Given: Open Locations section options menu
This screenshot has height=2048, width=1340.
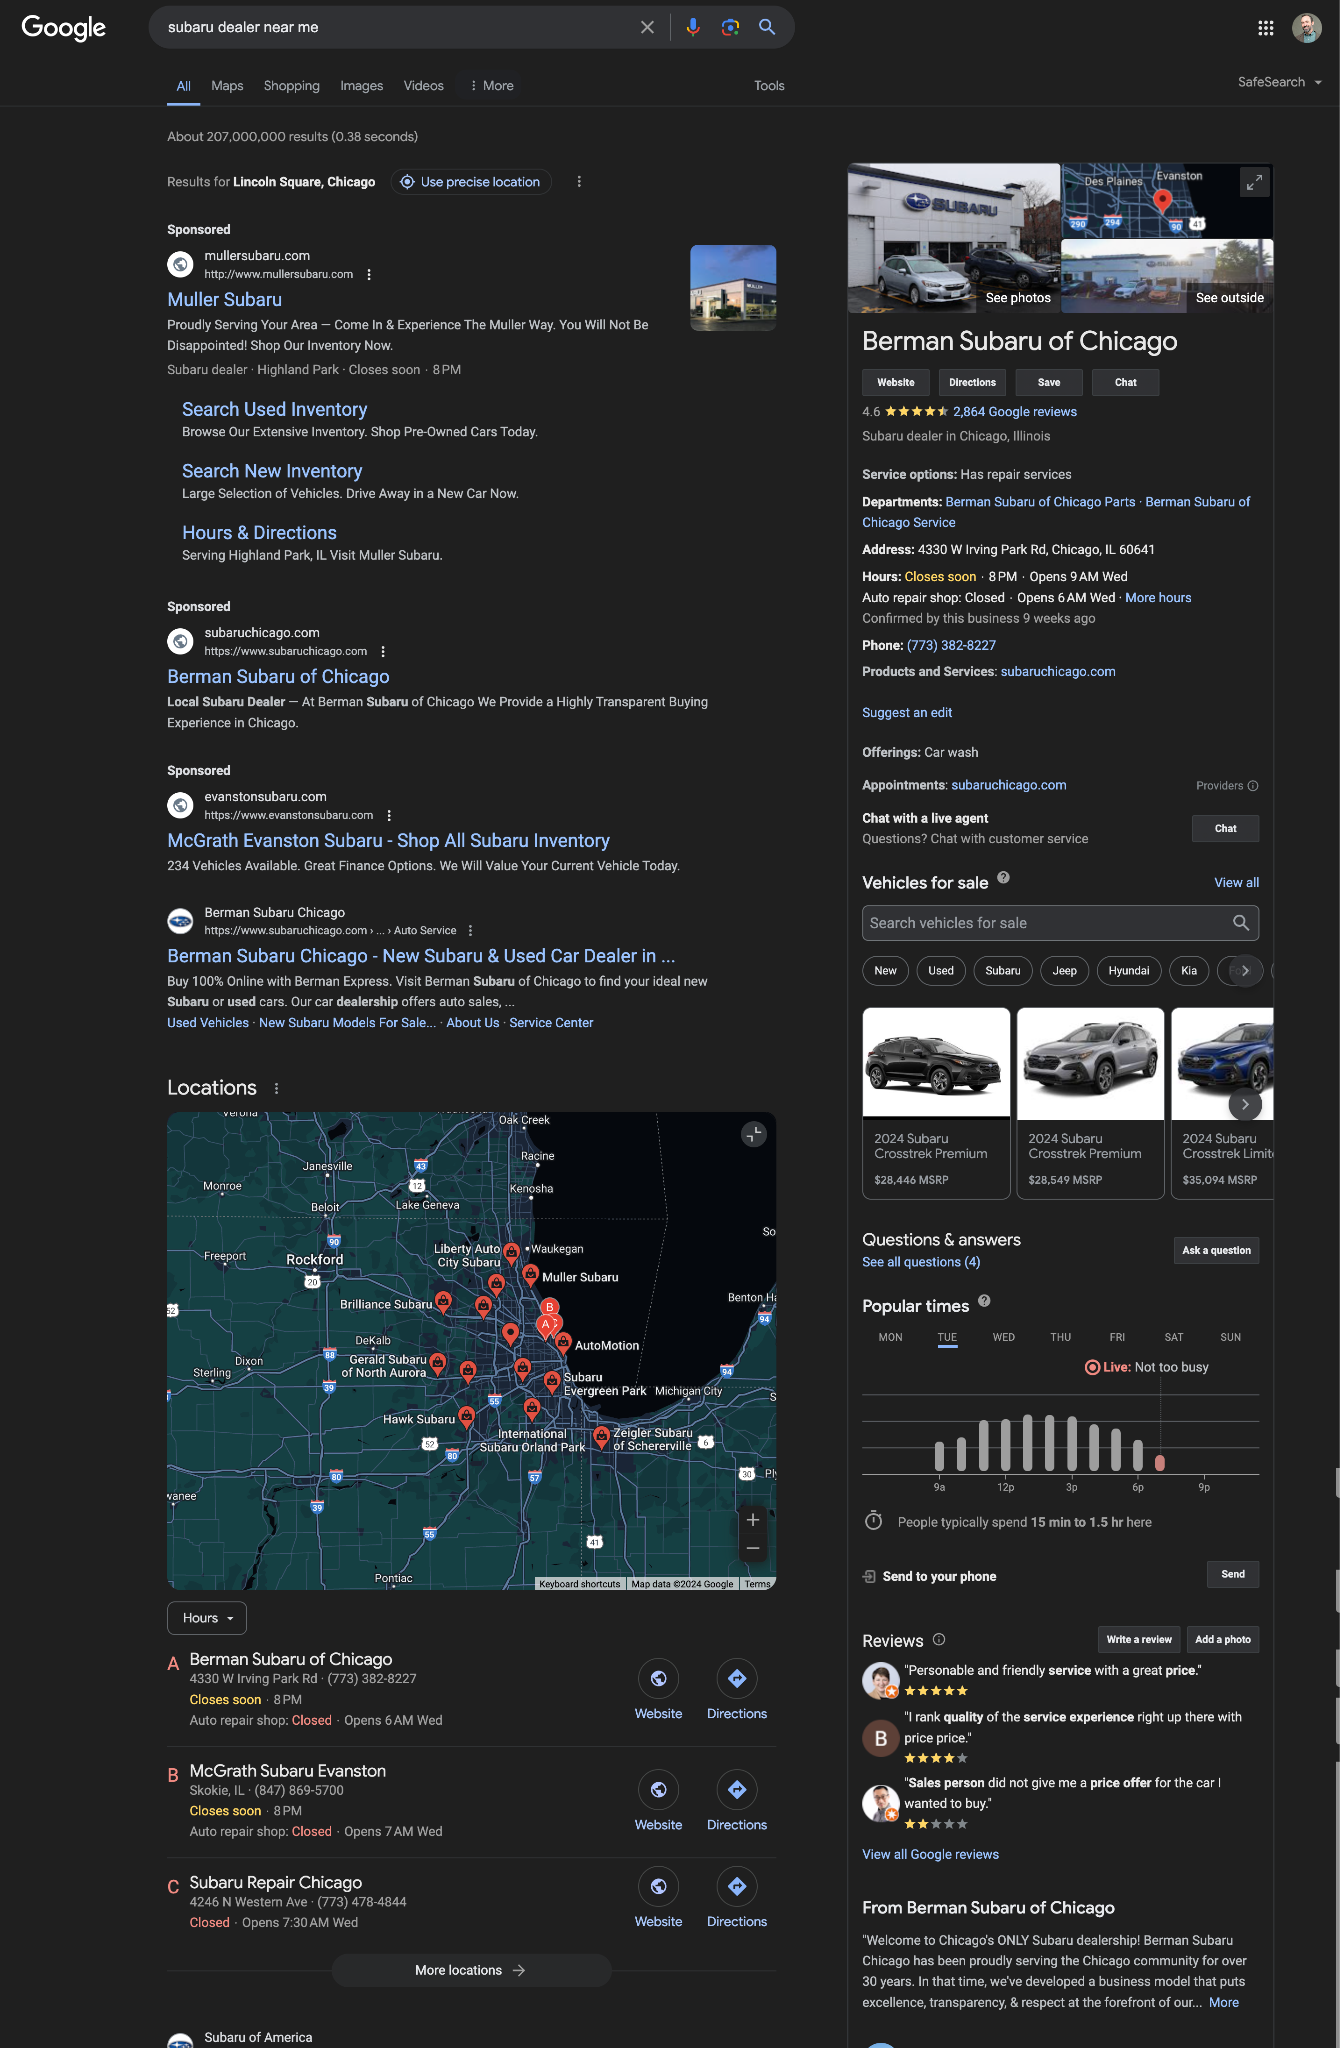Looking at the screenshot, I should pyautogui.click(x=276, y=1088).
